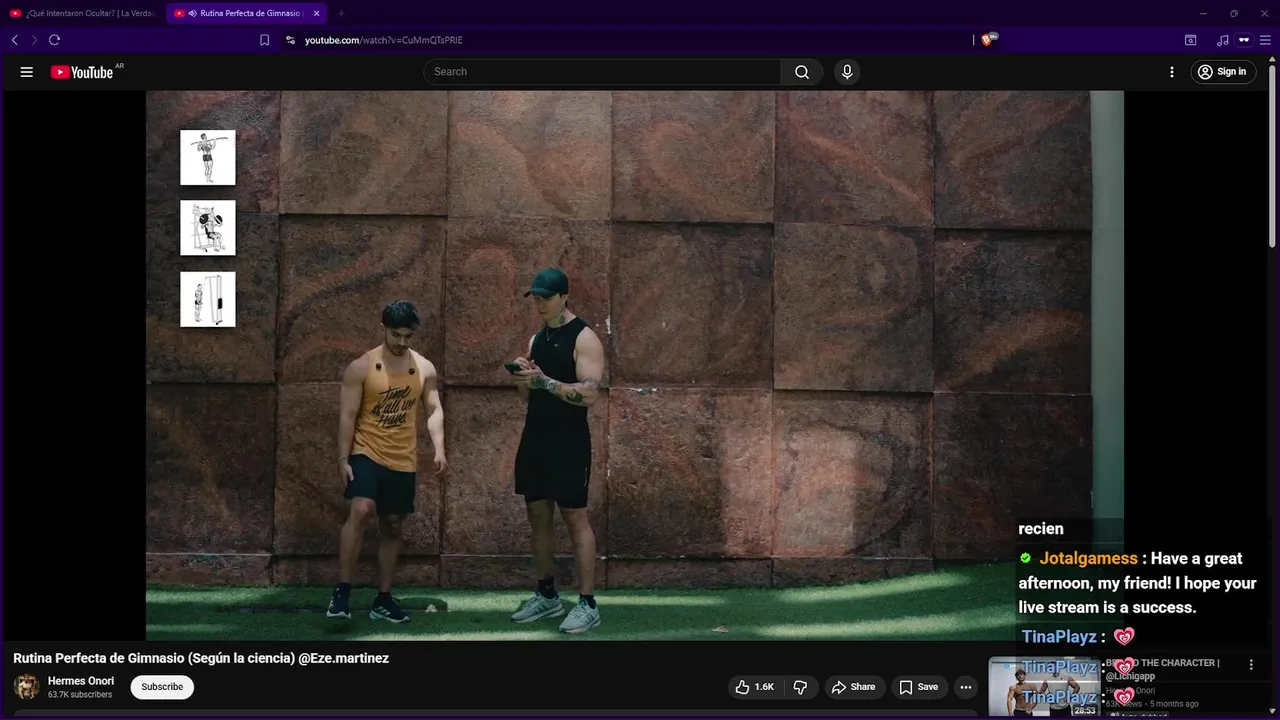This screenshot has width=1280, height=720.
Task: Open the YouTube hamburger guide menu
Action: point(27,72)
